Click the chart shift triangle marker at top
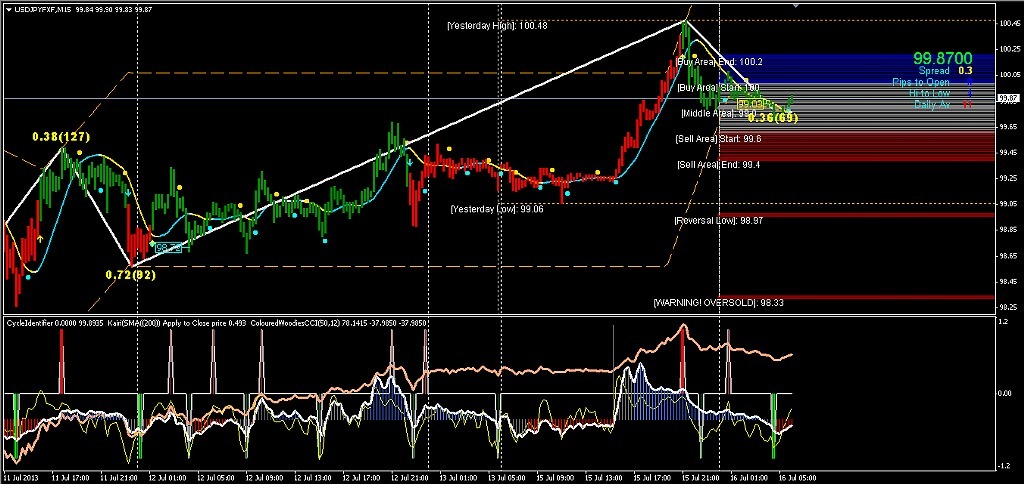Viewport: 1024px width, 484px height. [795, 5]
